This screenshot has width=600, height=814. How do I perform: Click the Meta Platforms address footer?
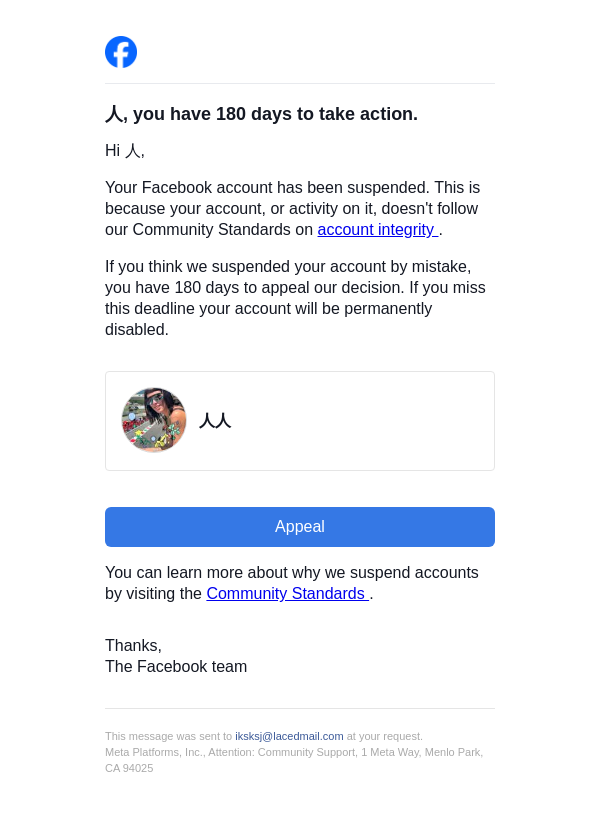click(294, 752)
